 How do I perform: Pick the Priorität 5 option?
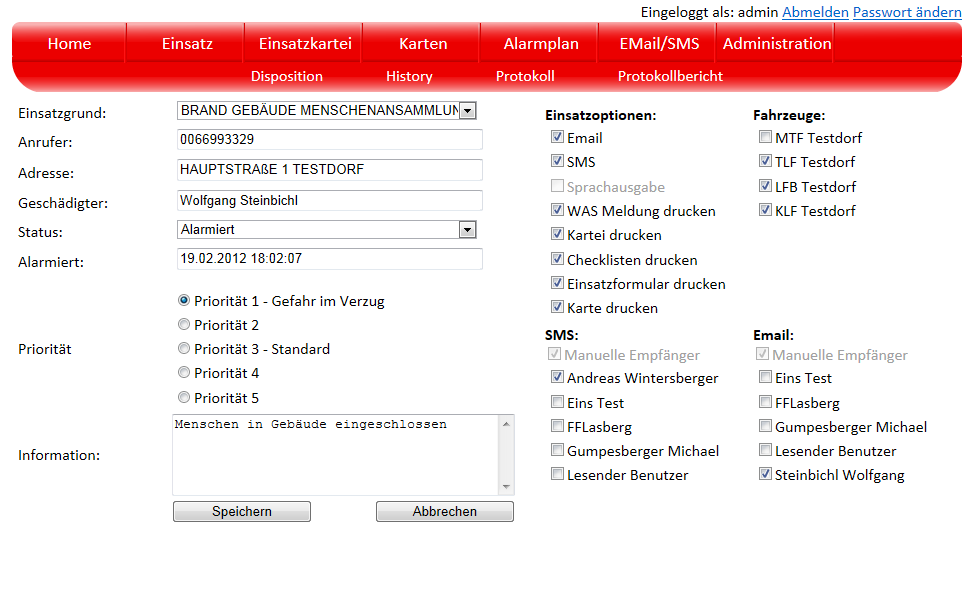184,397
